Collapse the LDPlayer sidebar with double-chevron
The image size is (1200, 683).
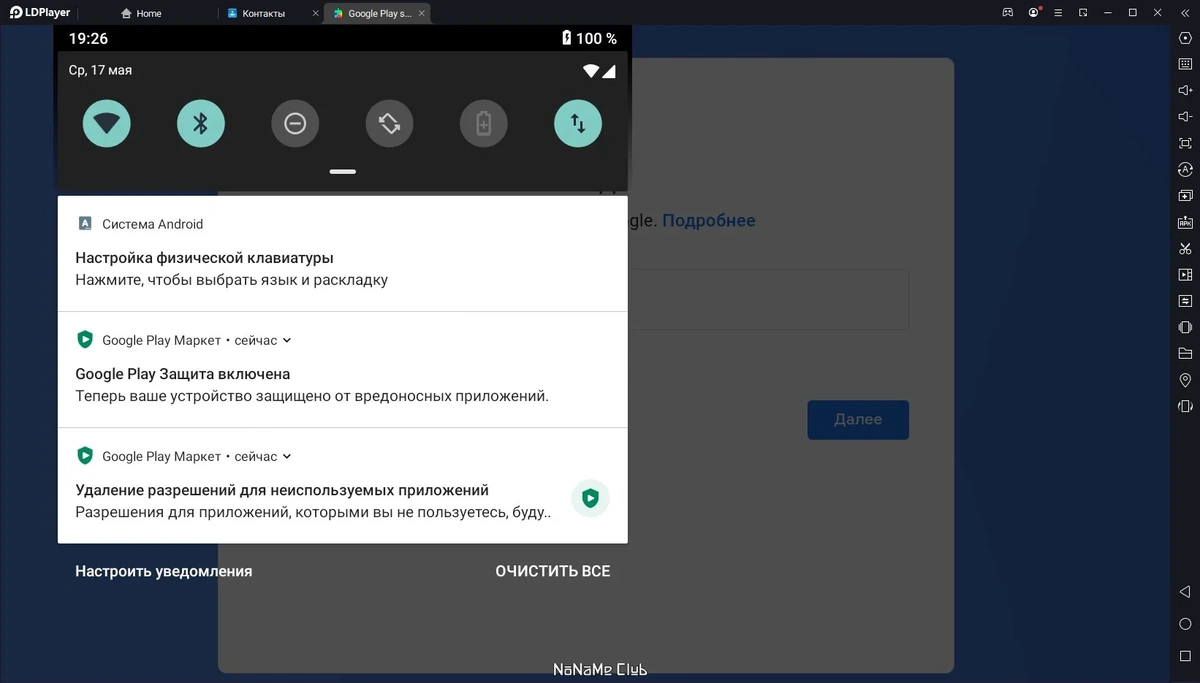coord(1186,12)
